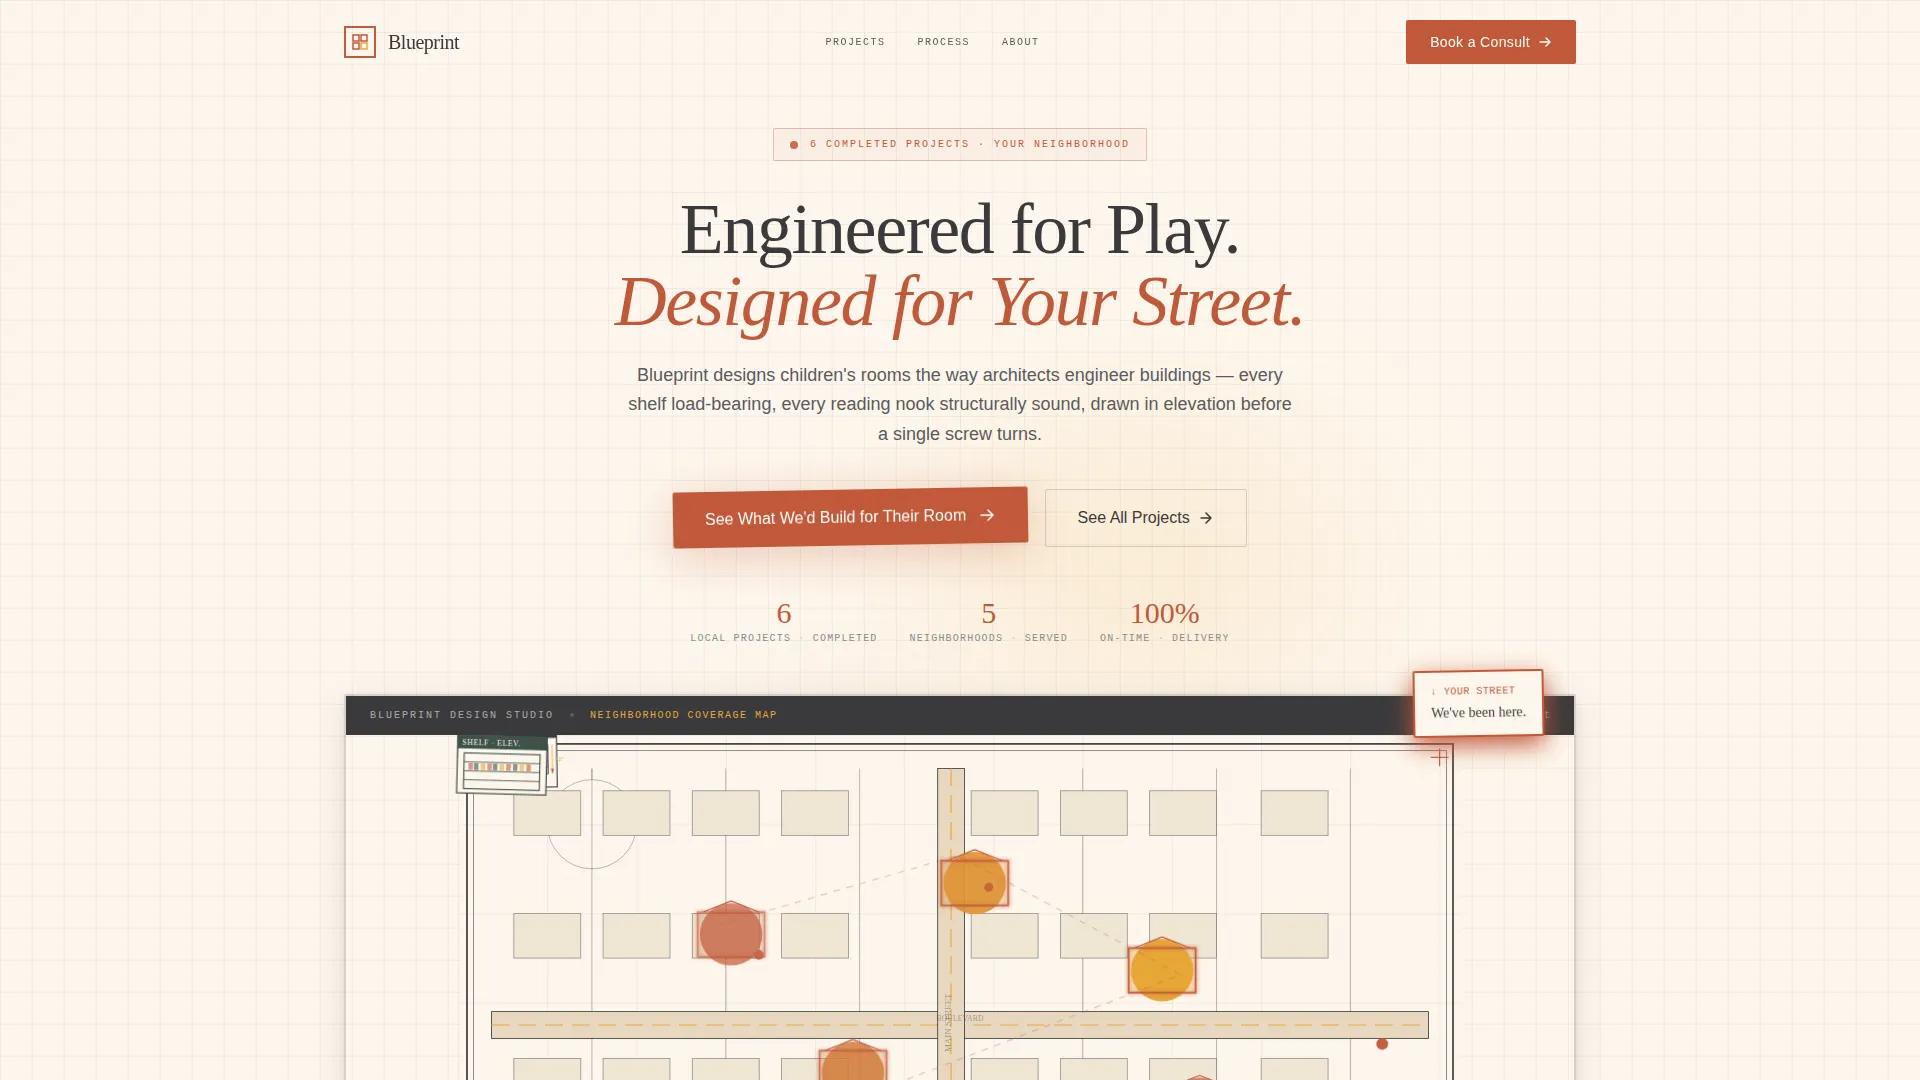Click the 'Your Street' callout card
1920x1080 pixels.
pos(1478,703)
